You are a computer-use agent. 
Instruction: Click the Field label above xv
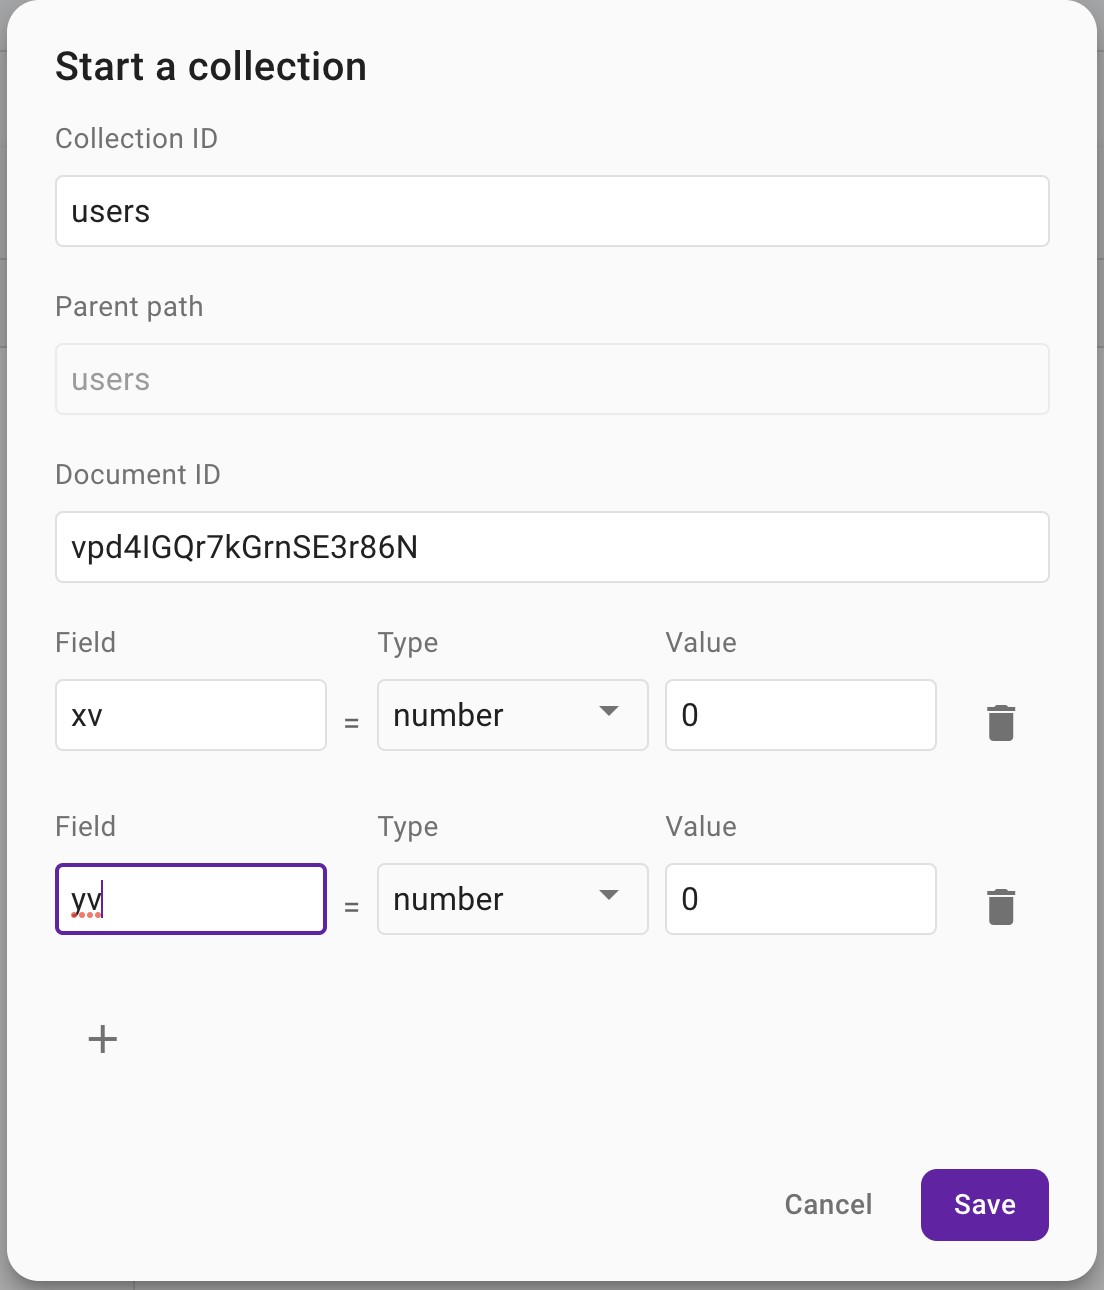[85, 643]
